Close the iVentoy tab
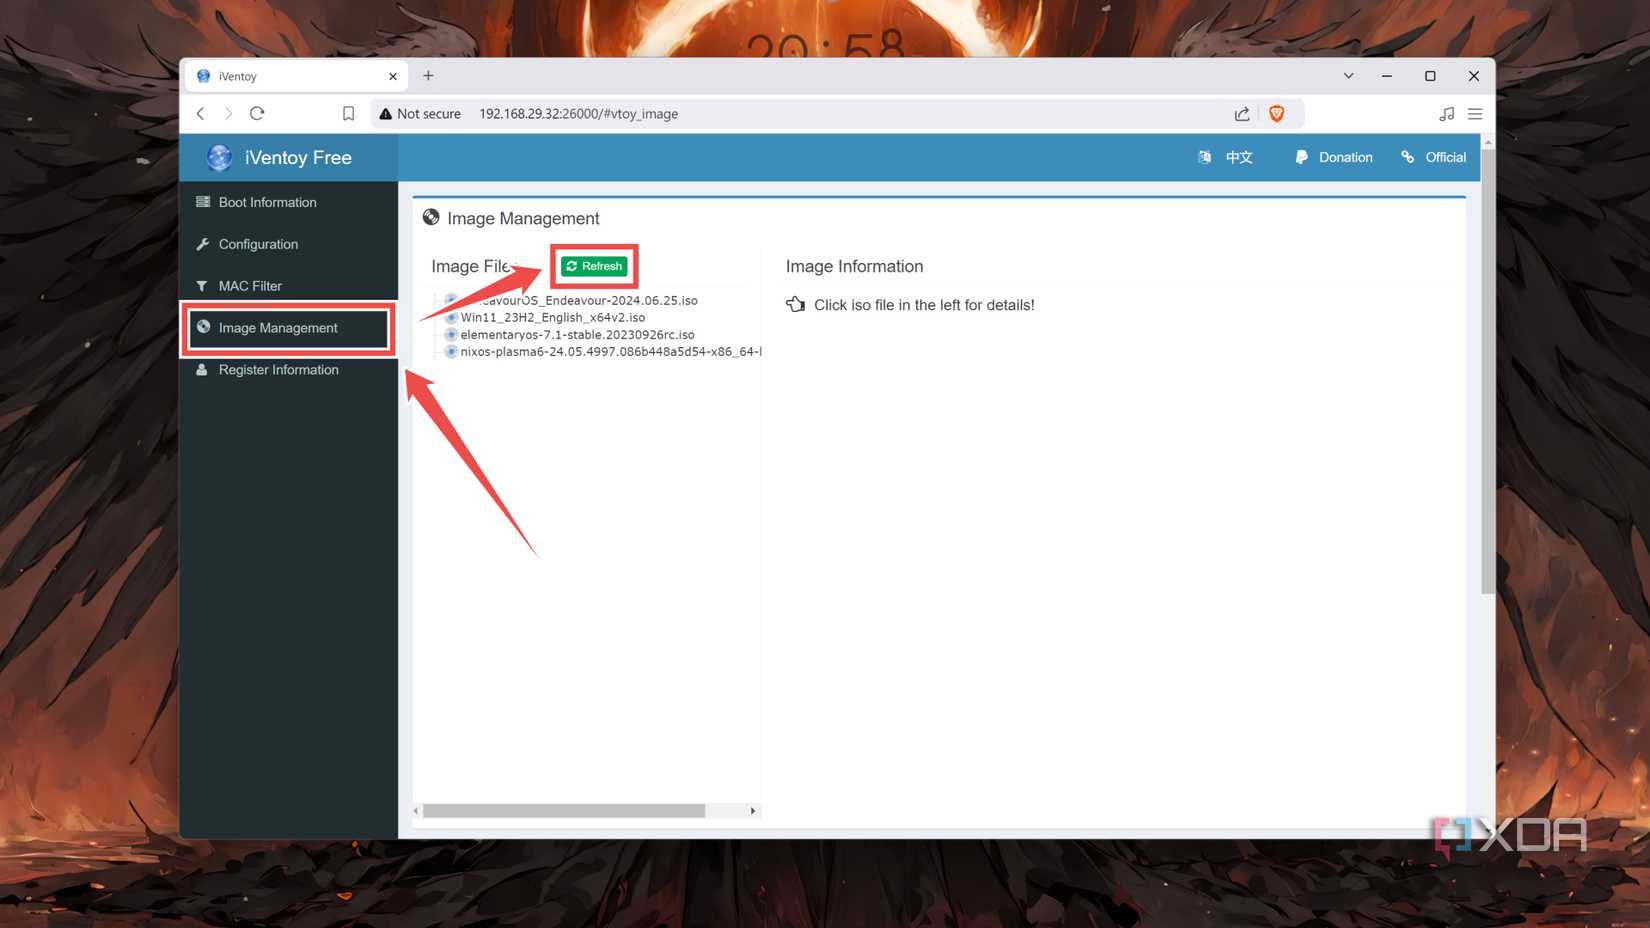This screenshot has height=928, width=1650. (393, 76)
